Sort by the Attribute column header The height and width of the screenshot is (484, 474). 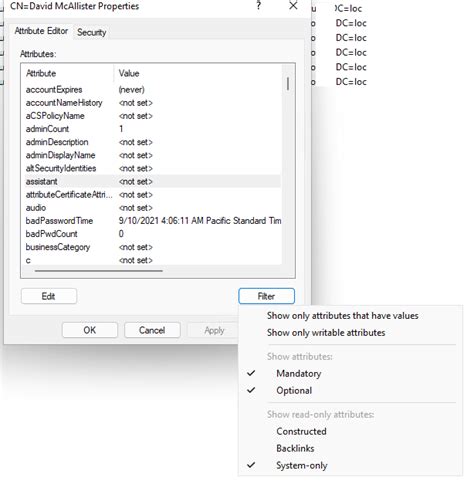[68, 73]
